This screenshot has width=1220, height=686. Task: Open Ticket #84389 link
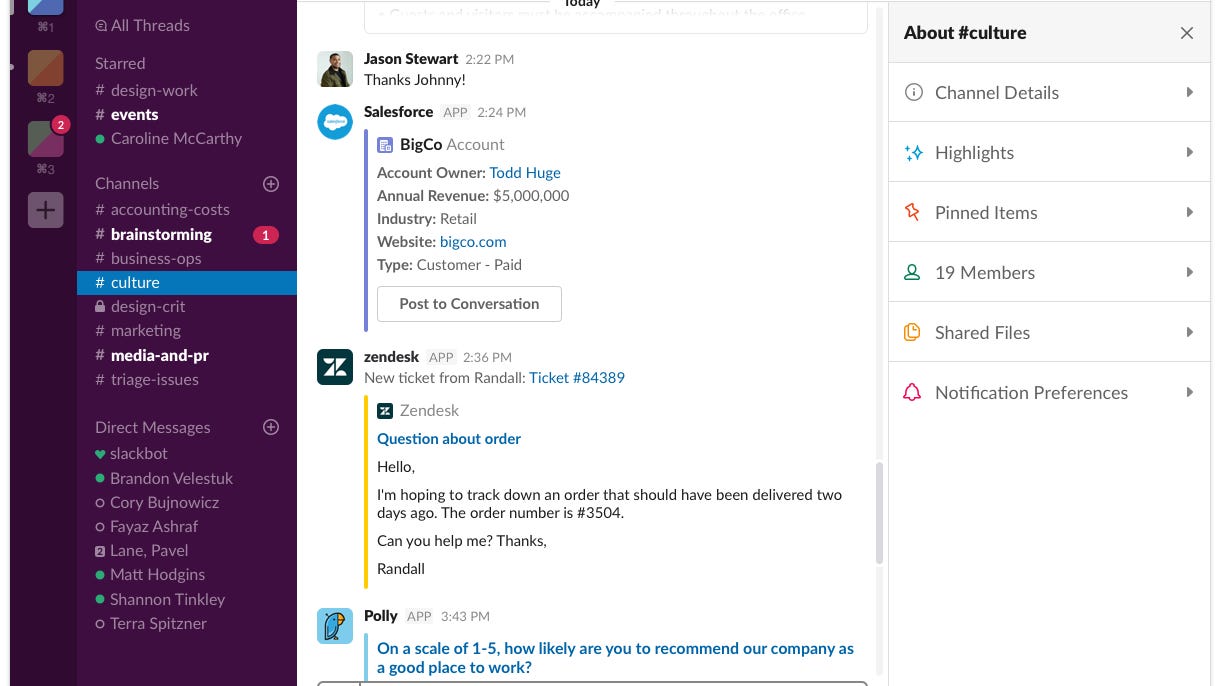(576, 378)
